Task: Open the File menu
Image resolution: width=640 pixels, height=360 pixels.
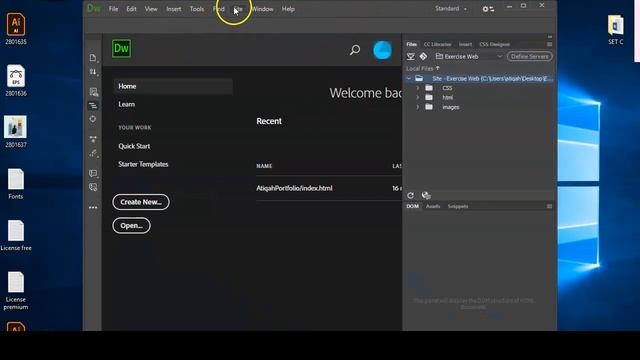Action: coord(113,9)
